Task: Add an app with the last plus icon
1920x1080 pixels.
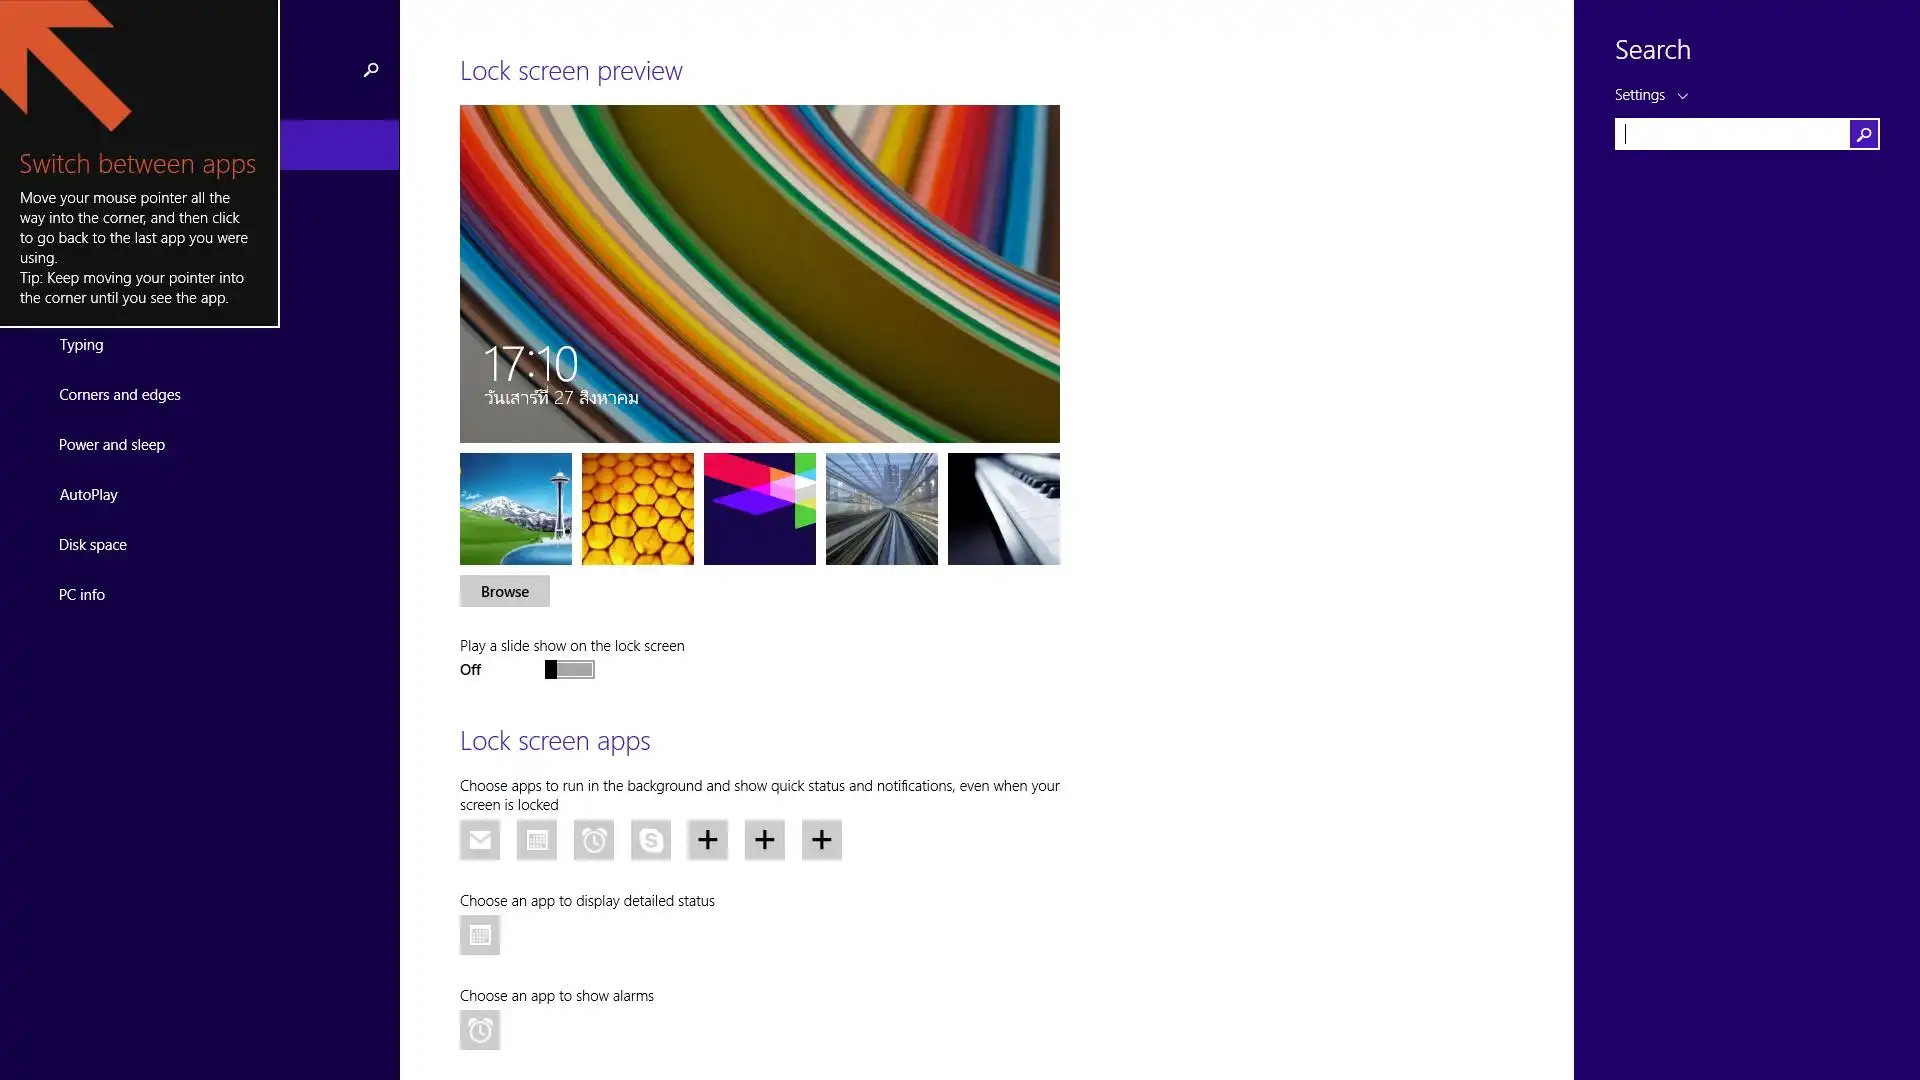Action: pyautogui.click(x=822, y=840)
